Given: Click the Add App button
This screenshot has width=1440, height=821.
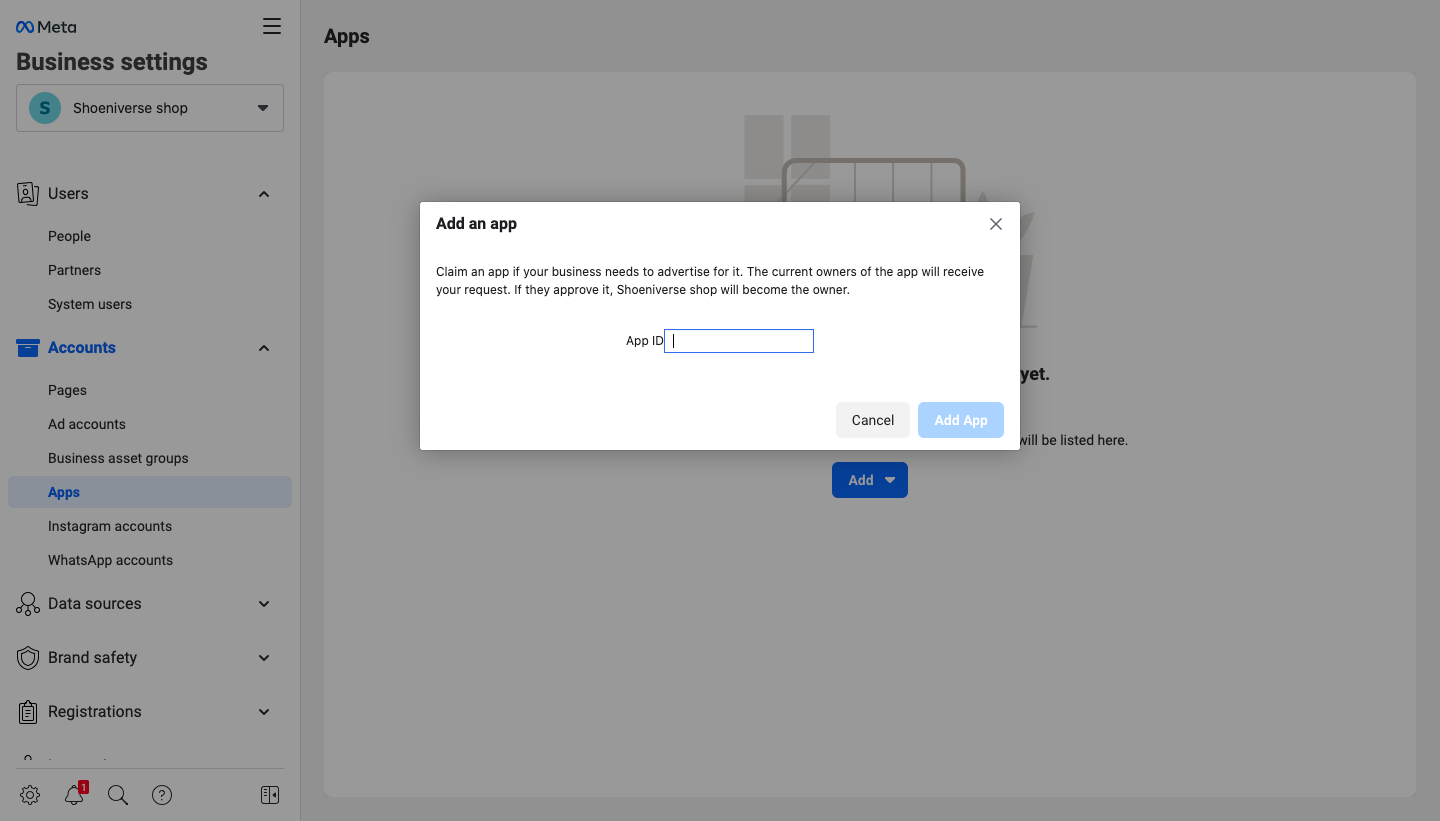Looking at the screenshot, I should coord(961,420).
